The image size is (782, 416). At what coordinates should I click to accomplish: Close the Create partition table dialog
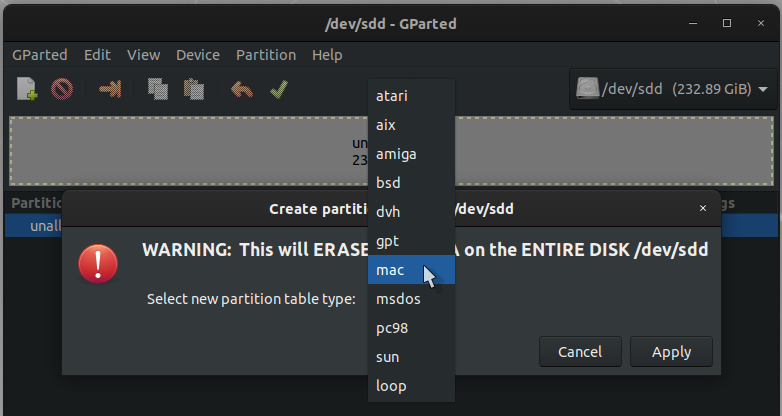[x=703, y=208]
